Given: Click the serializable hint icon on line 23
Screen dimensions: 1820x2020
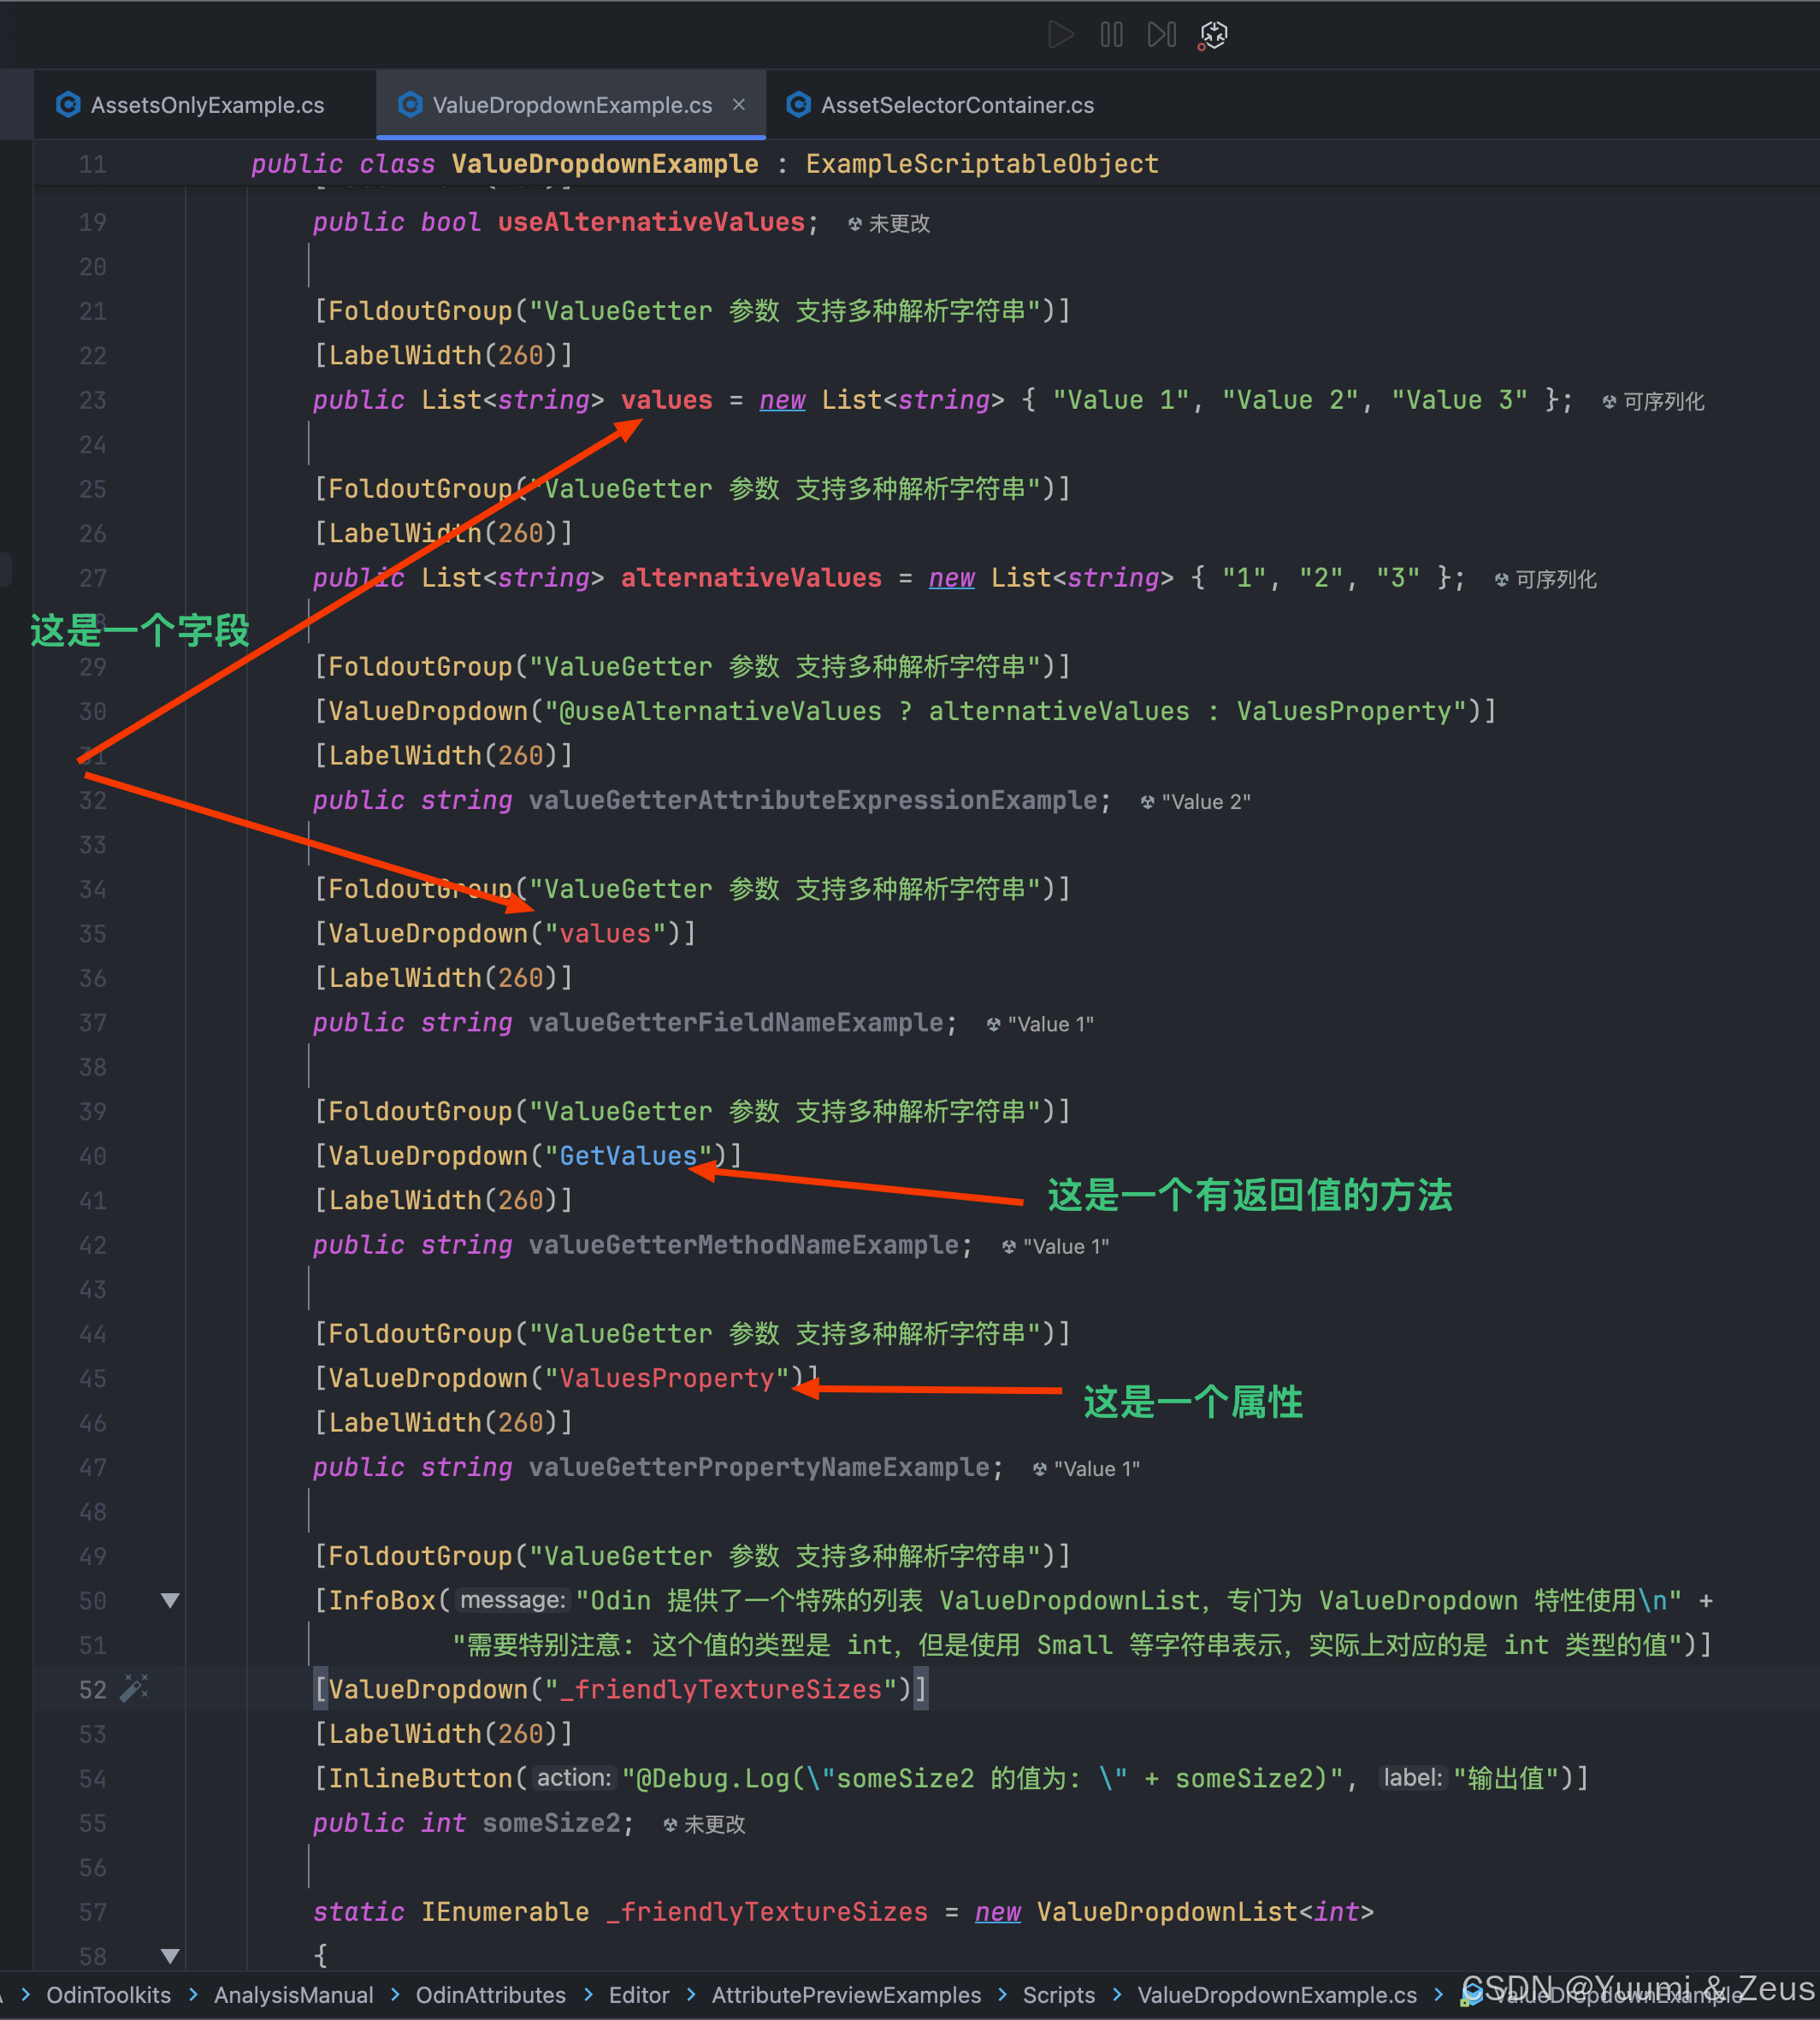Looking at the screenshot, I should (1609, 402).
